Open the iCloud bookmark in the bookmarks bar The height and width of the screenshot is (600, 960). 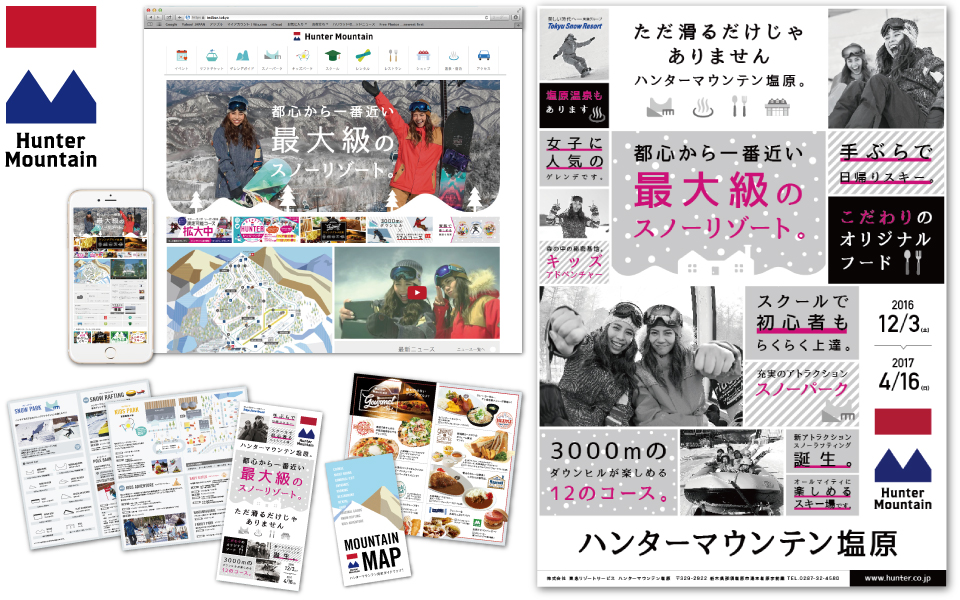(277, 24)
